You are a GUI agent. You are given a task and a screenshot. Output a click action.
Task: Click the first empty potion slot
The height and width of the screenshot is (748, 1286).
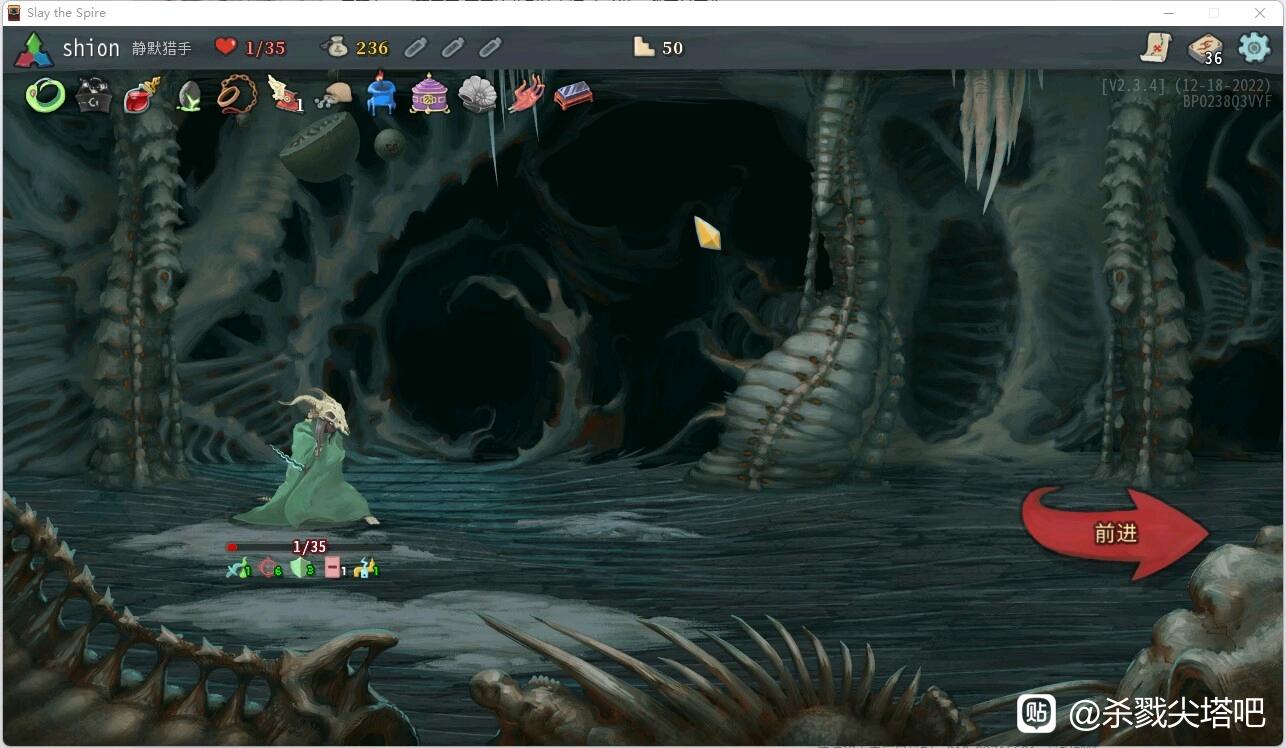[x=416, y=47]
